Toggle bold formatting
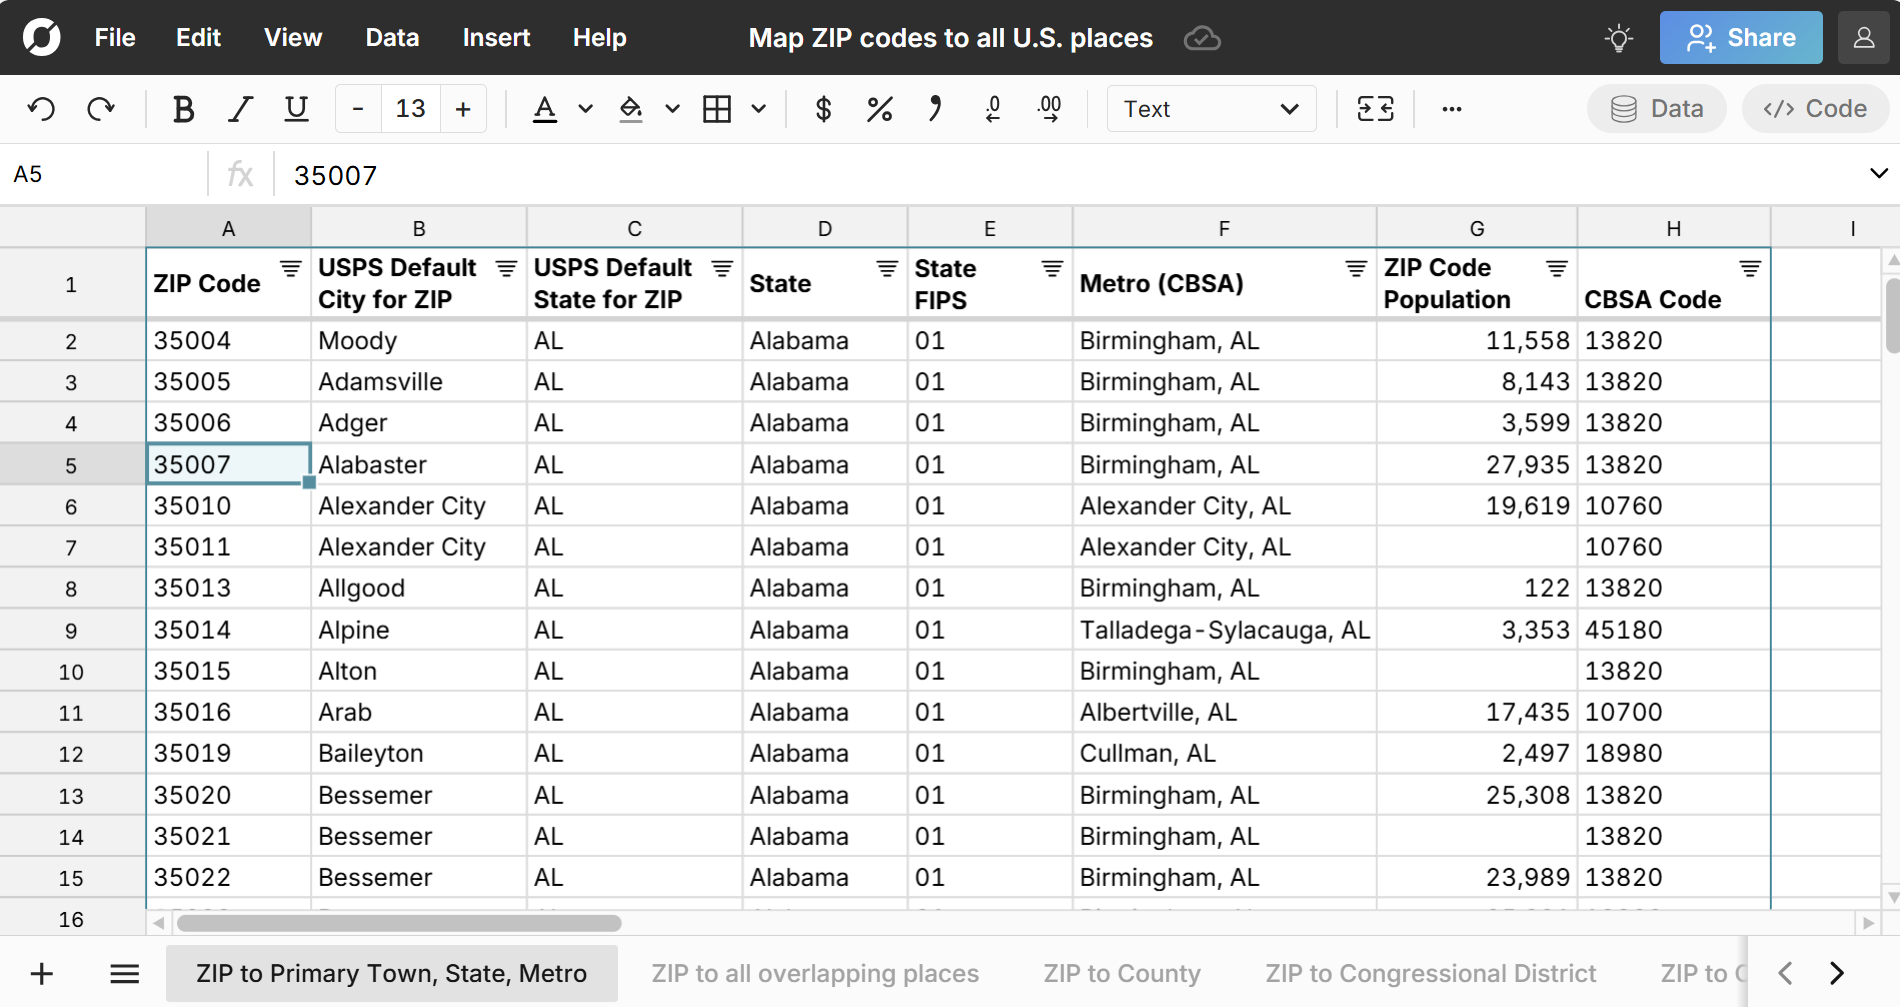The image size is (1900, 1007). coord(183,109)
